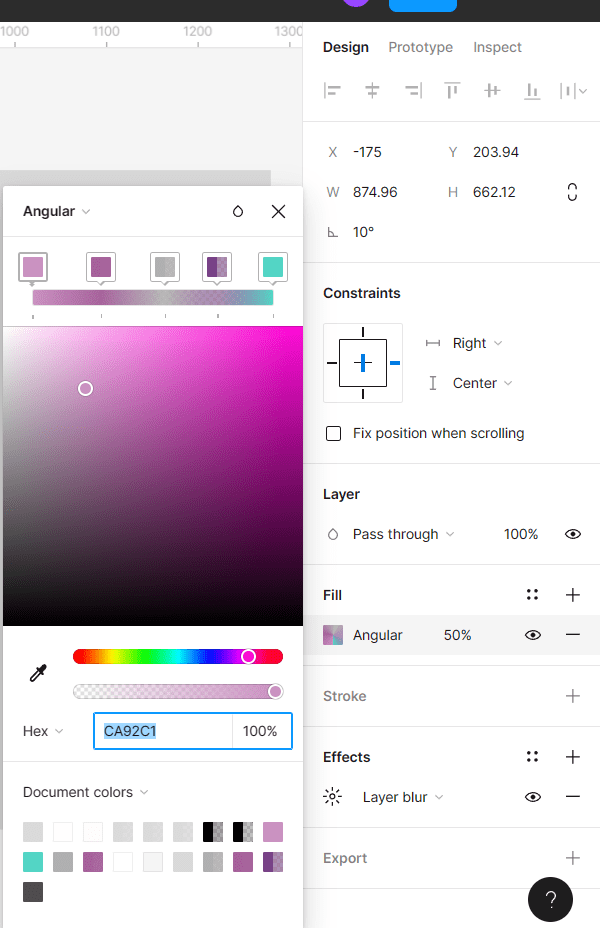Image resolution: width=600 pixels, height=928 pixels.
Task: Switch to the Inspect tab
Action: tap(497, 47)
